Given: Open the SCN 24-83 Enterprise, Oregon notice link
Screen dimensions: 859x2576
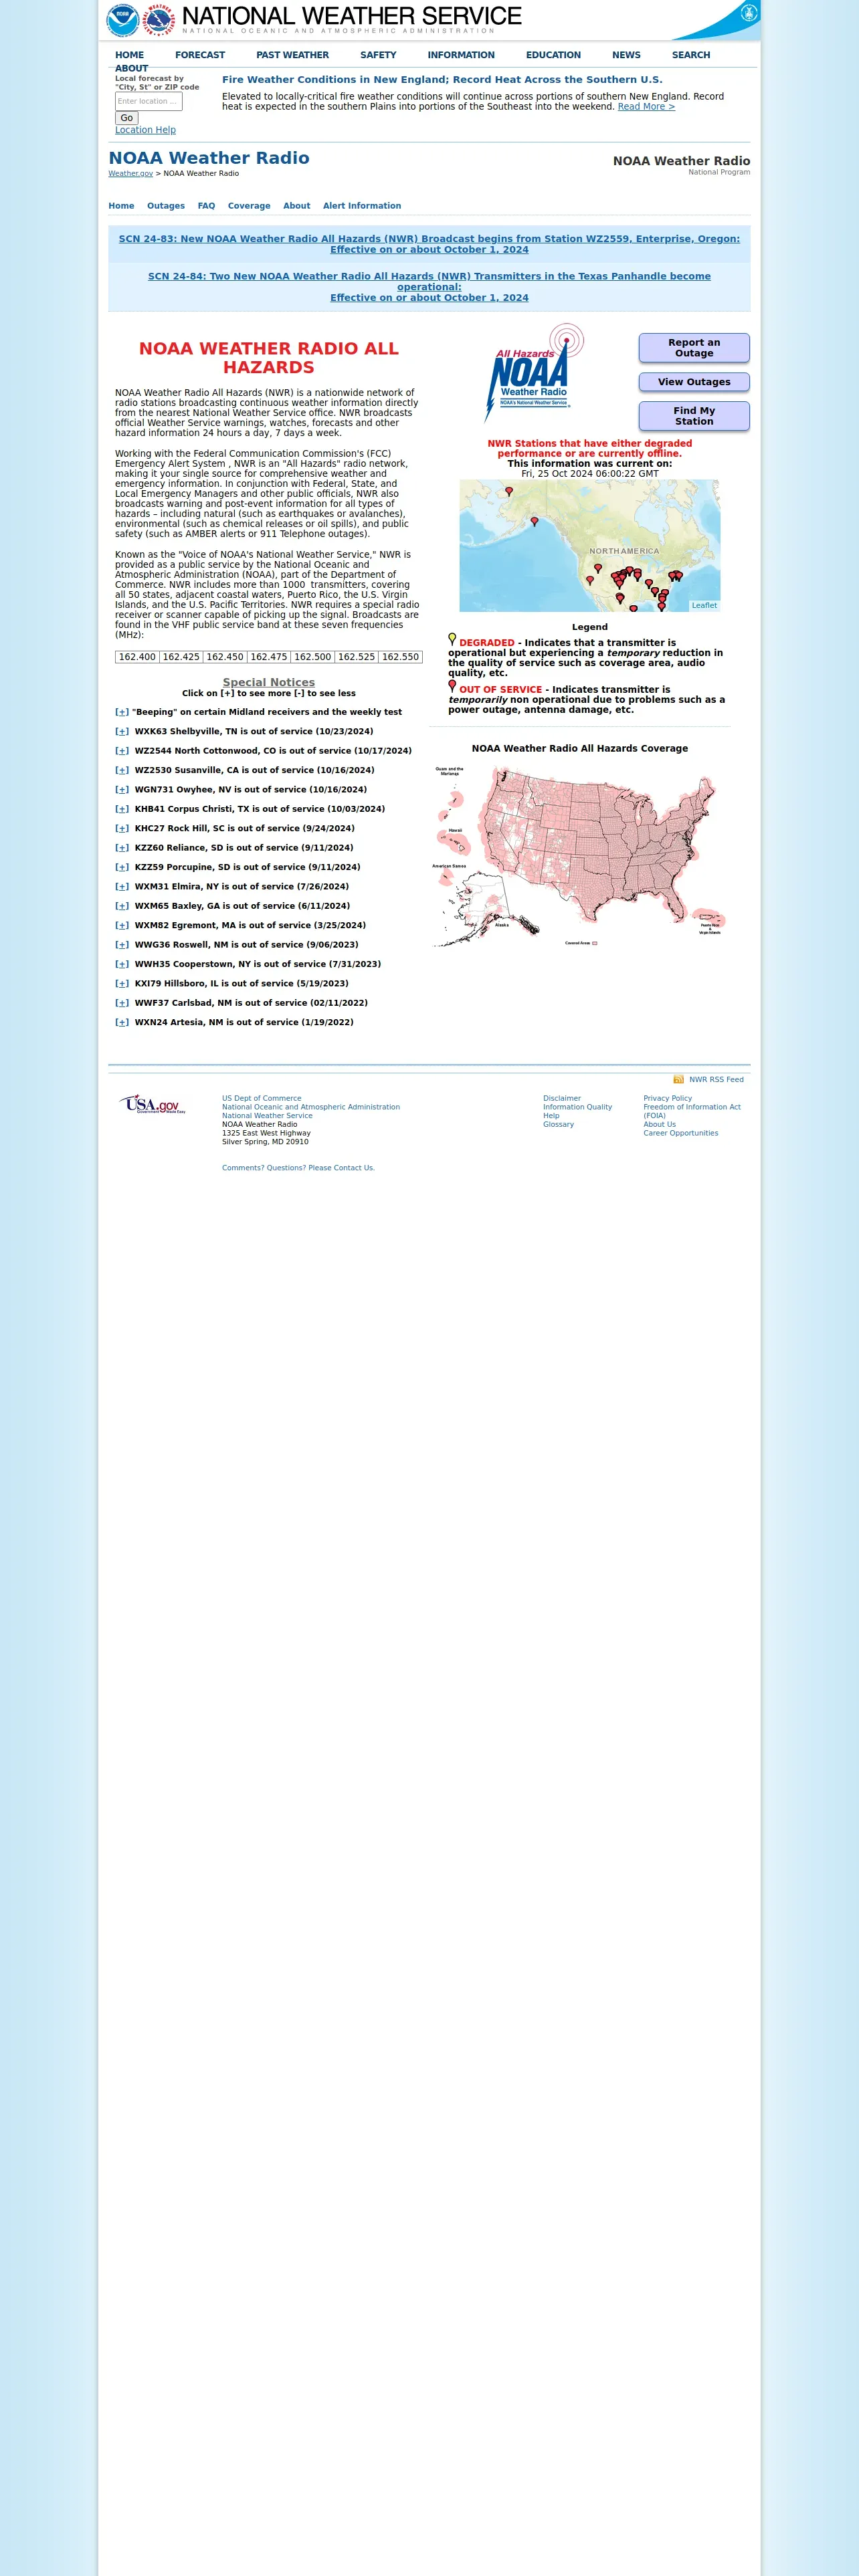Looking at the screenshot, I should pyautogui.click(x=429, y=244).
